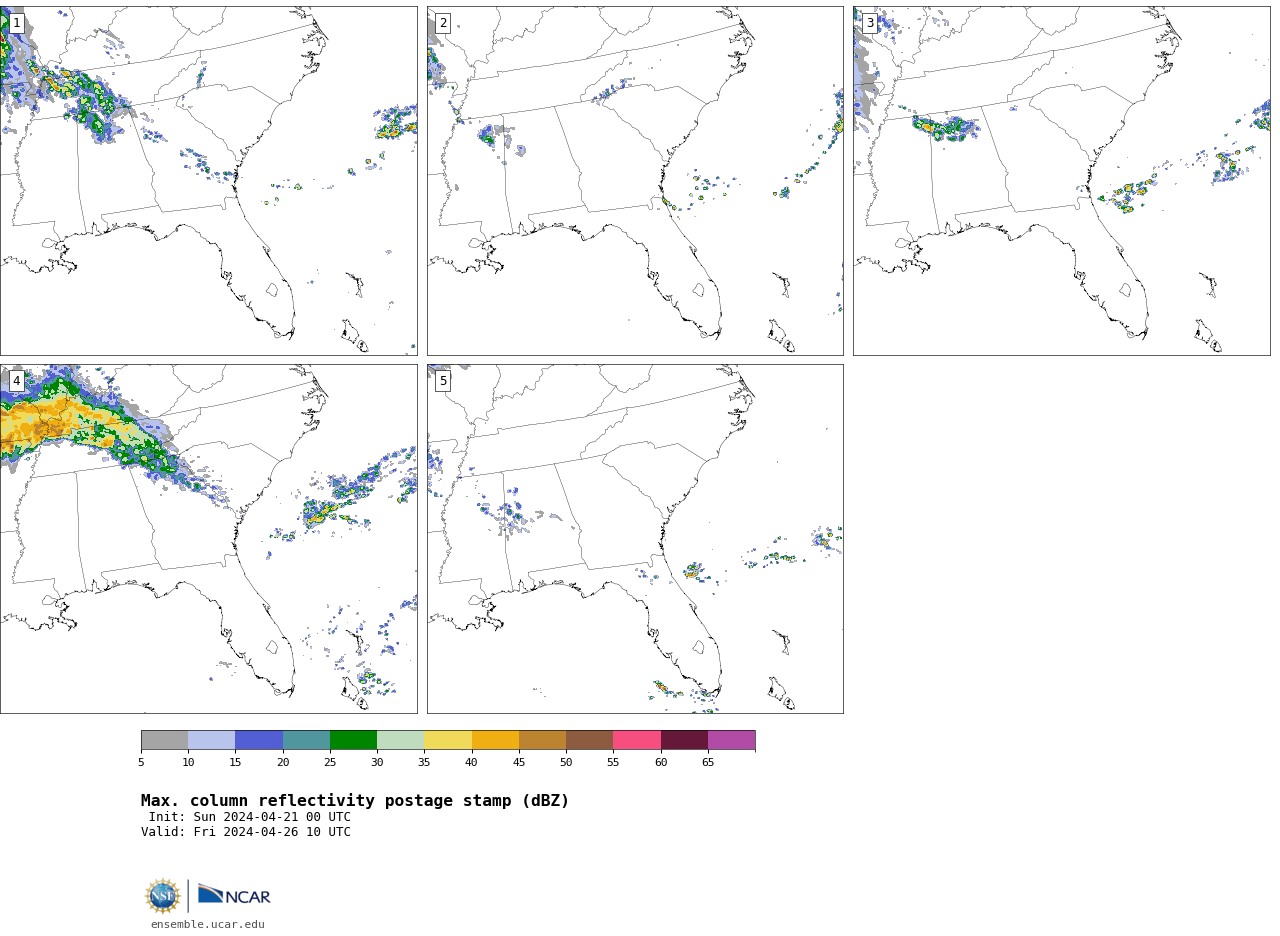This screenshot has width=1280, height=936.
Task: Click the pink 55-60 dBZ swatch
Action: tap(637, 740)
